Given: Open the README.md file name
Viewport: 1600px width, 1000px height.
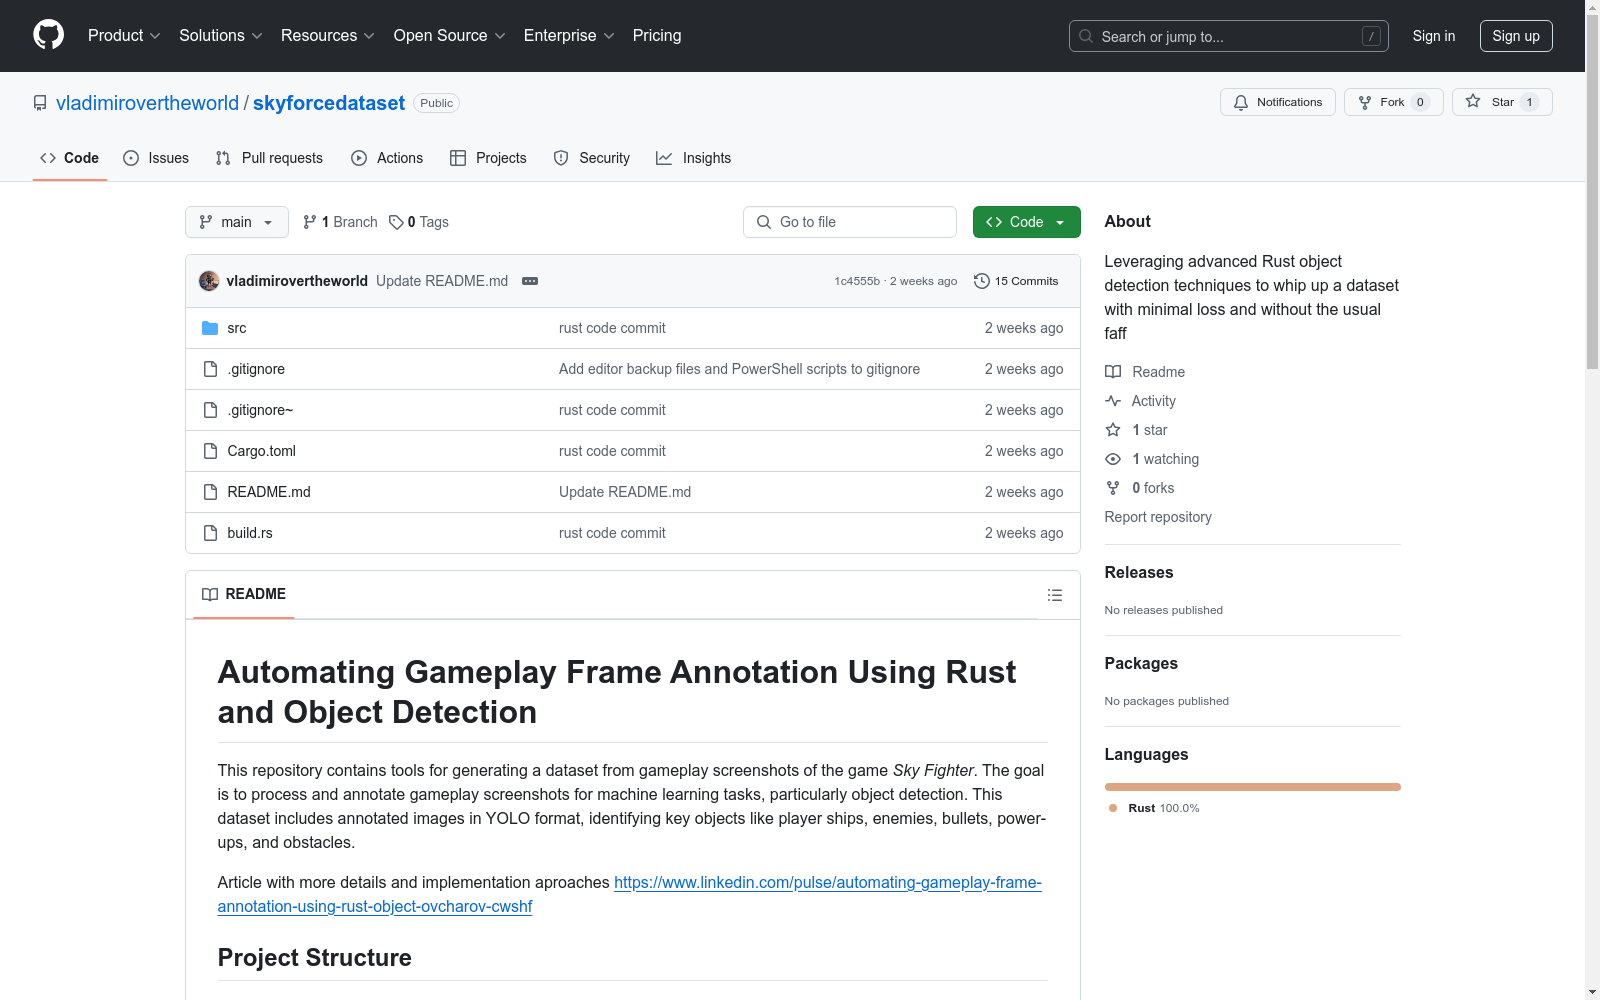Looking at the screenshot, I should pyautogui.click(x=269, y=492).
